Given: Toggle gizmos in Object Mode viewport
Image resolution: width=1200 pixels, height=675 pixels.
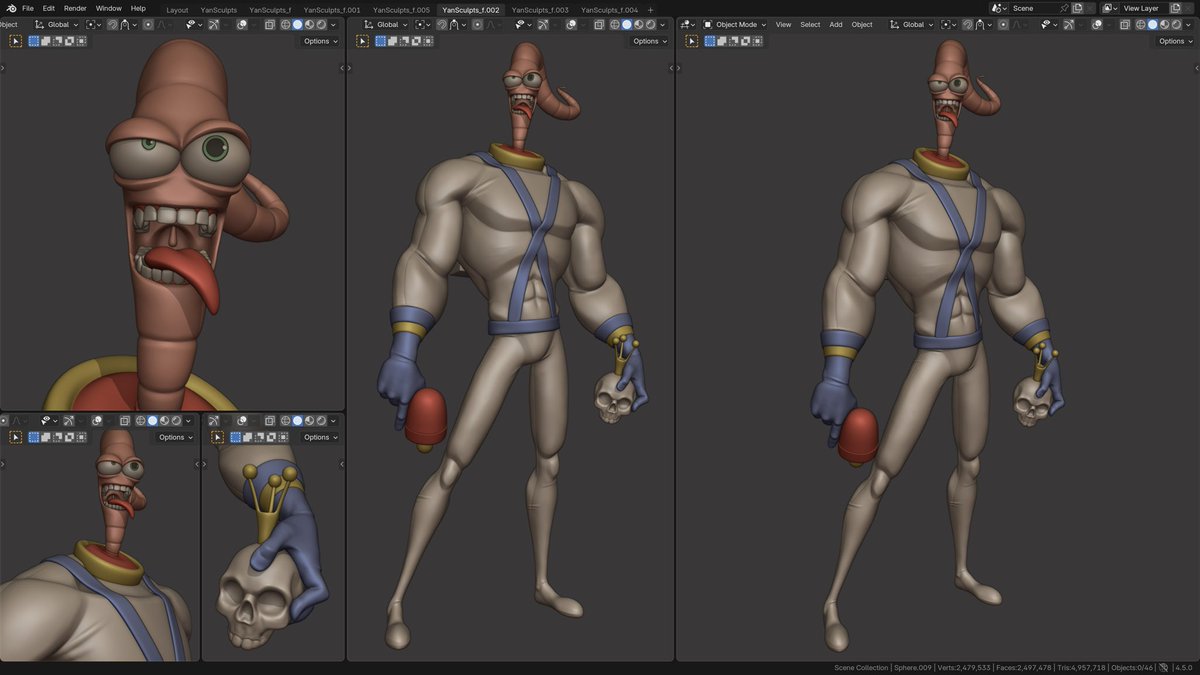Looking at the screenshot, I should point(1068,24).
